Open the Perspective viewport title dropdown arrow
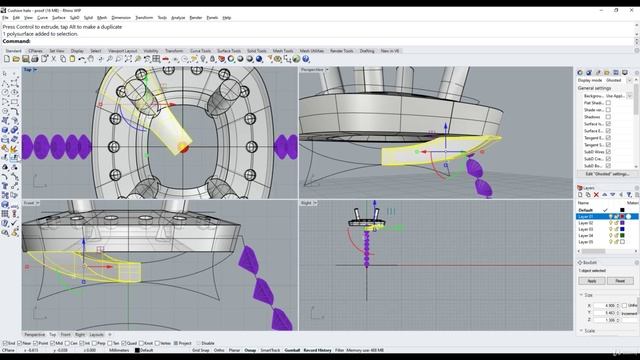Image resolution: width=640 pixels, height=360 pixels. 327,70
